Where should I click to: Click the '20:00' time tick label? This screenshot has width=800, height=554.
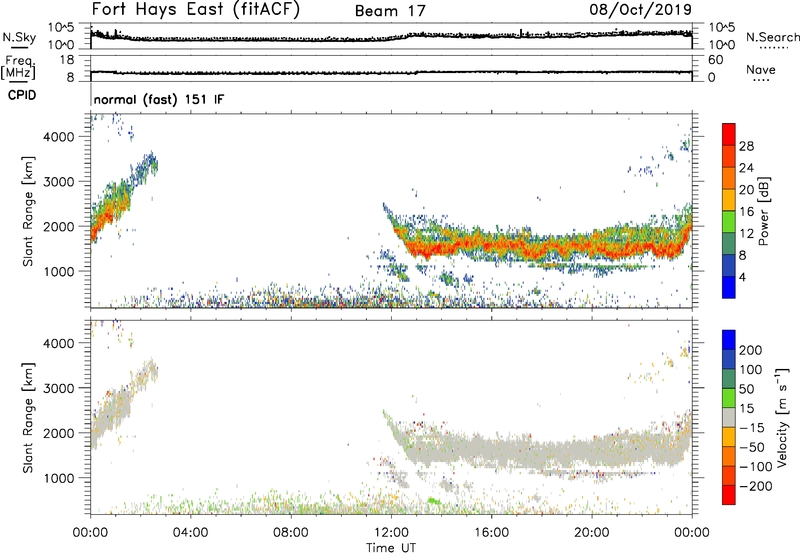(x=591, y=533)
